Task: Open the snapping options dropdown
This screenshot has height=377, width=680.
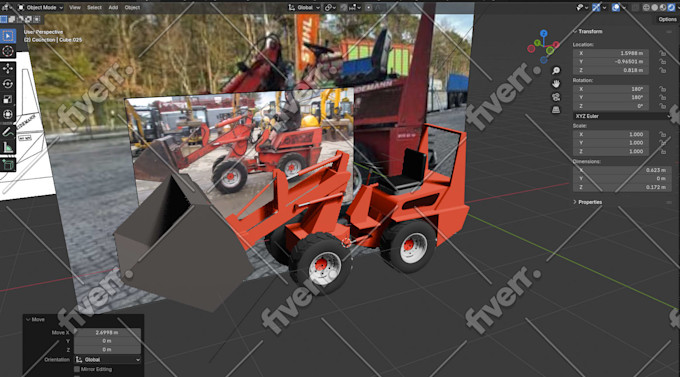Action: coord(355,7)
